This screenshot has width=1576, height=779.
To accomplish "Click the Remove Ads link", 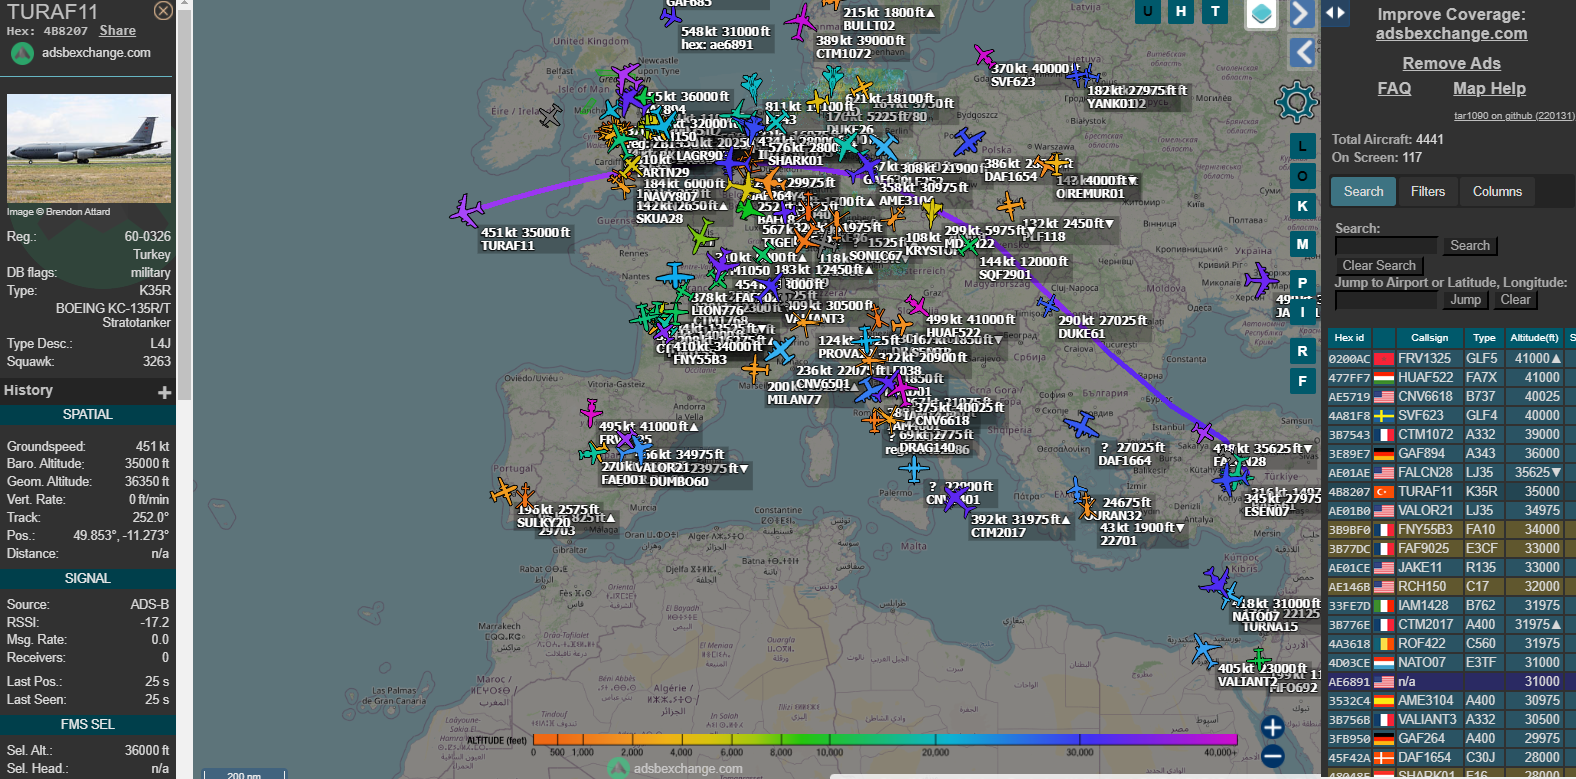I will pos(1451,64).
